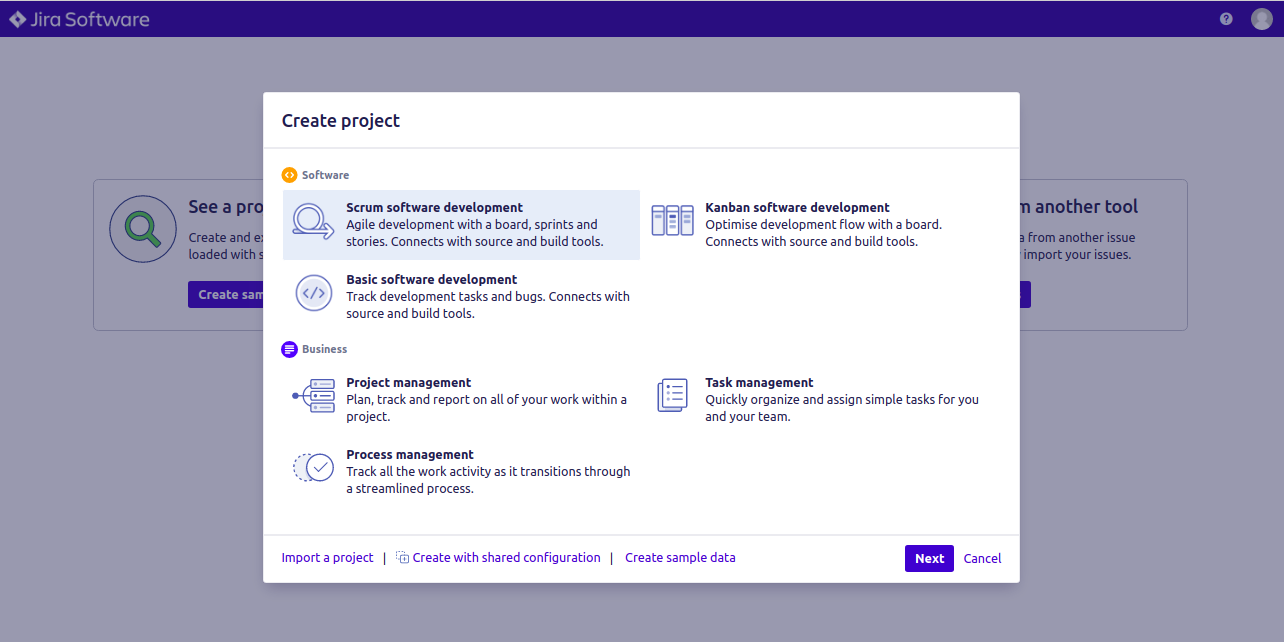Open the user profile avatar
Image resolution: width=1284 pixels, height=642 pixels.
(1262, 19)
